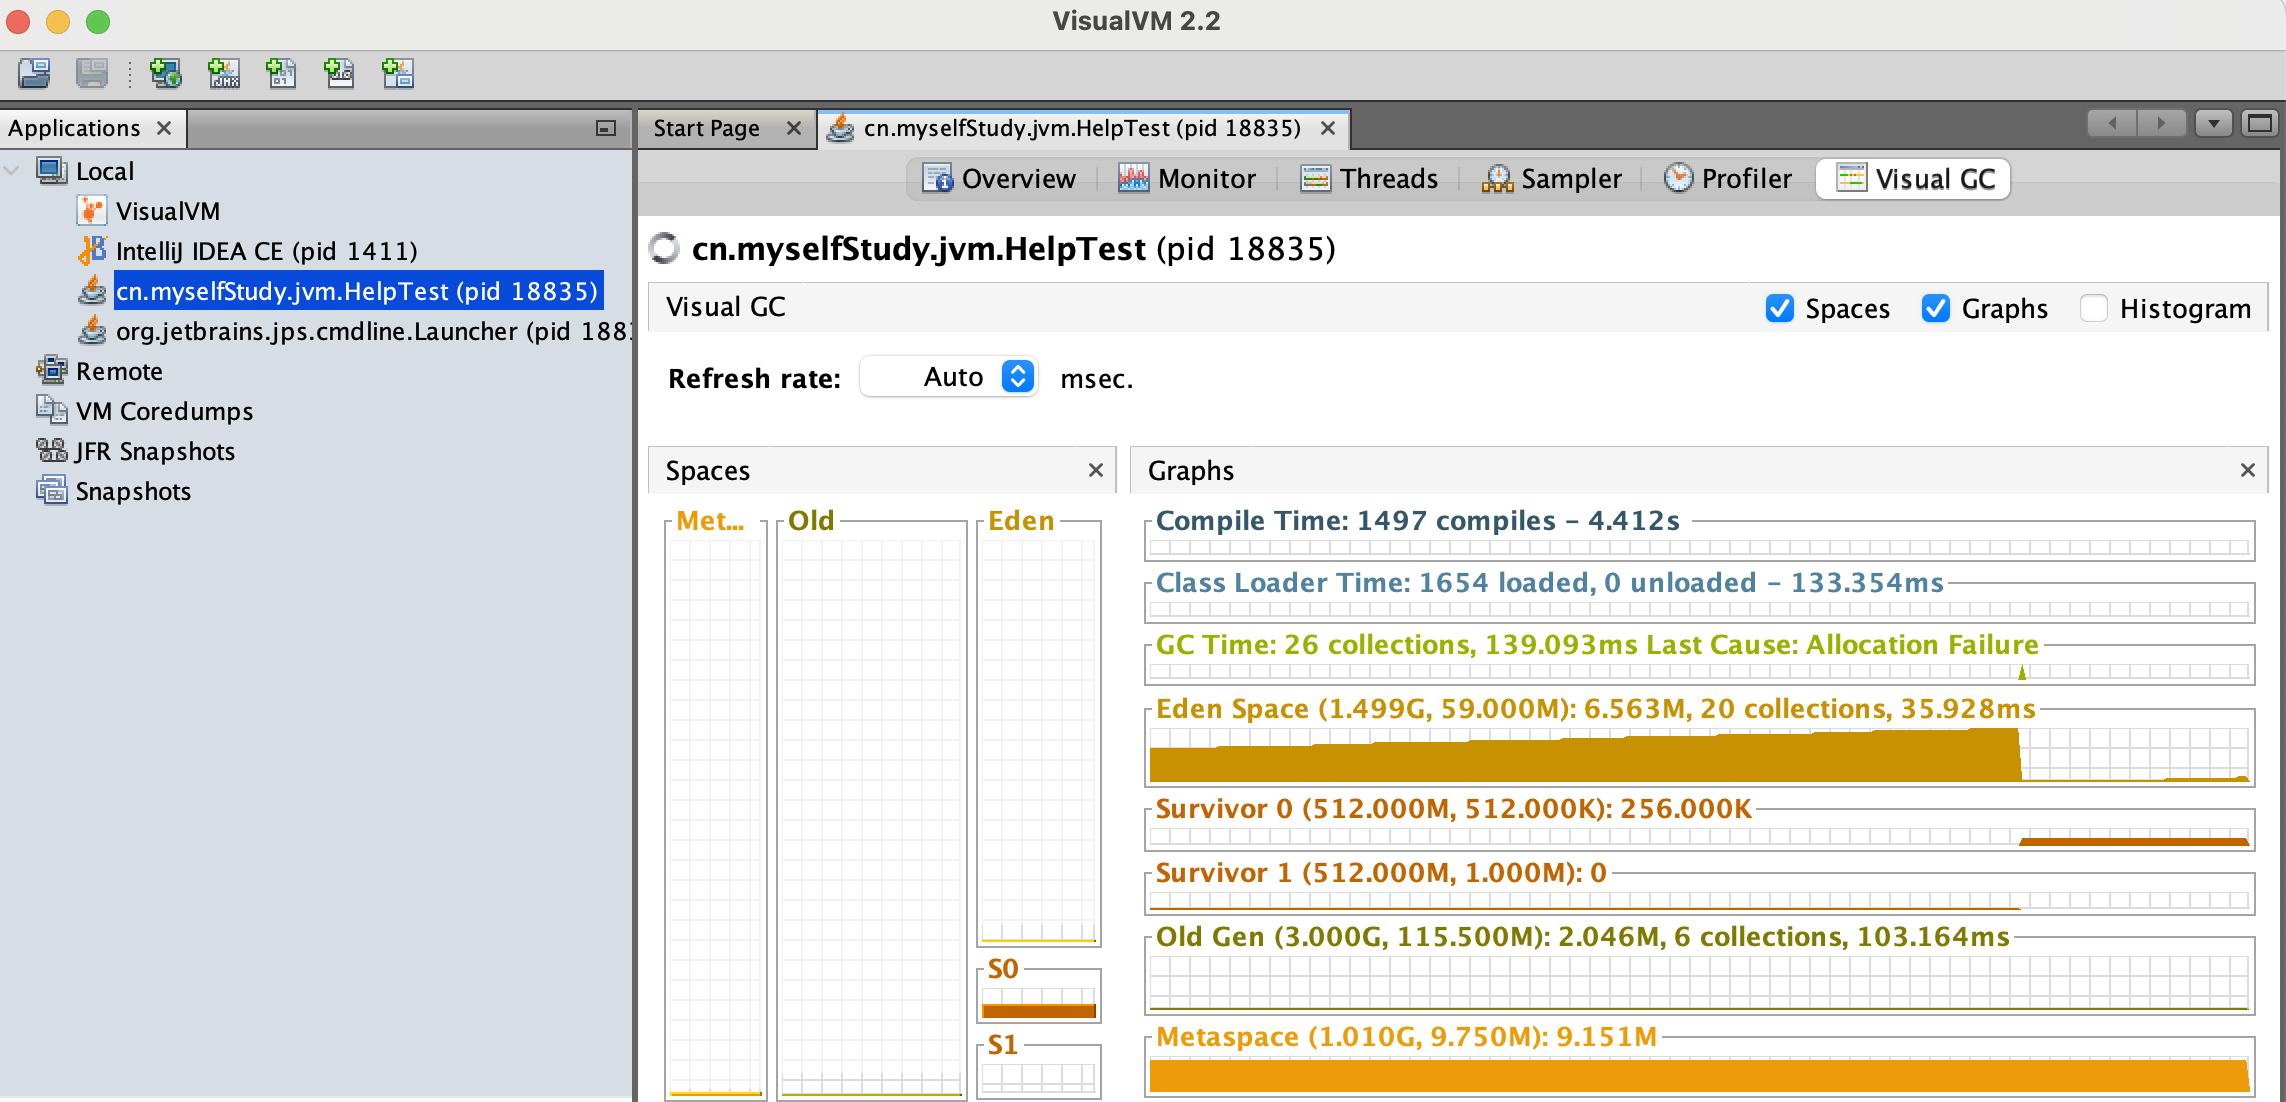Maximize the editor window area
This screenshot has height=1102, width=2286.
click(2259, 123)
